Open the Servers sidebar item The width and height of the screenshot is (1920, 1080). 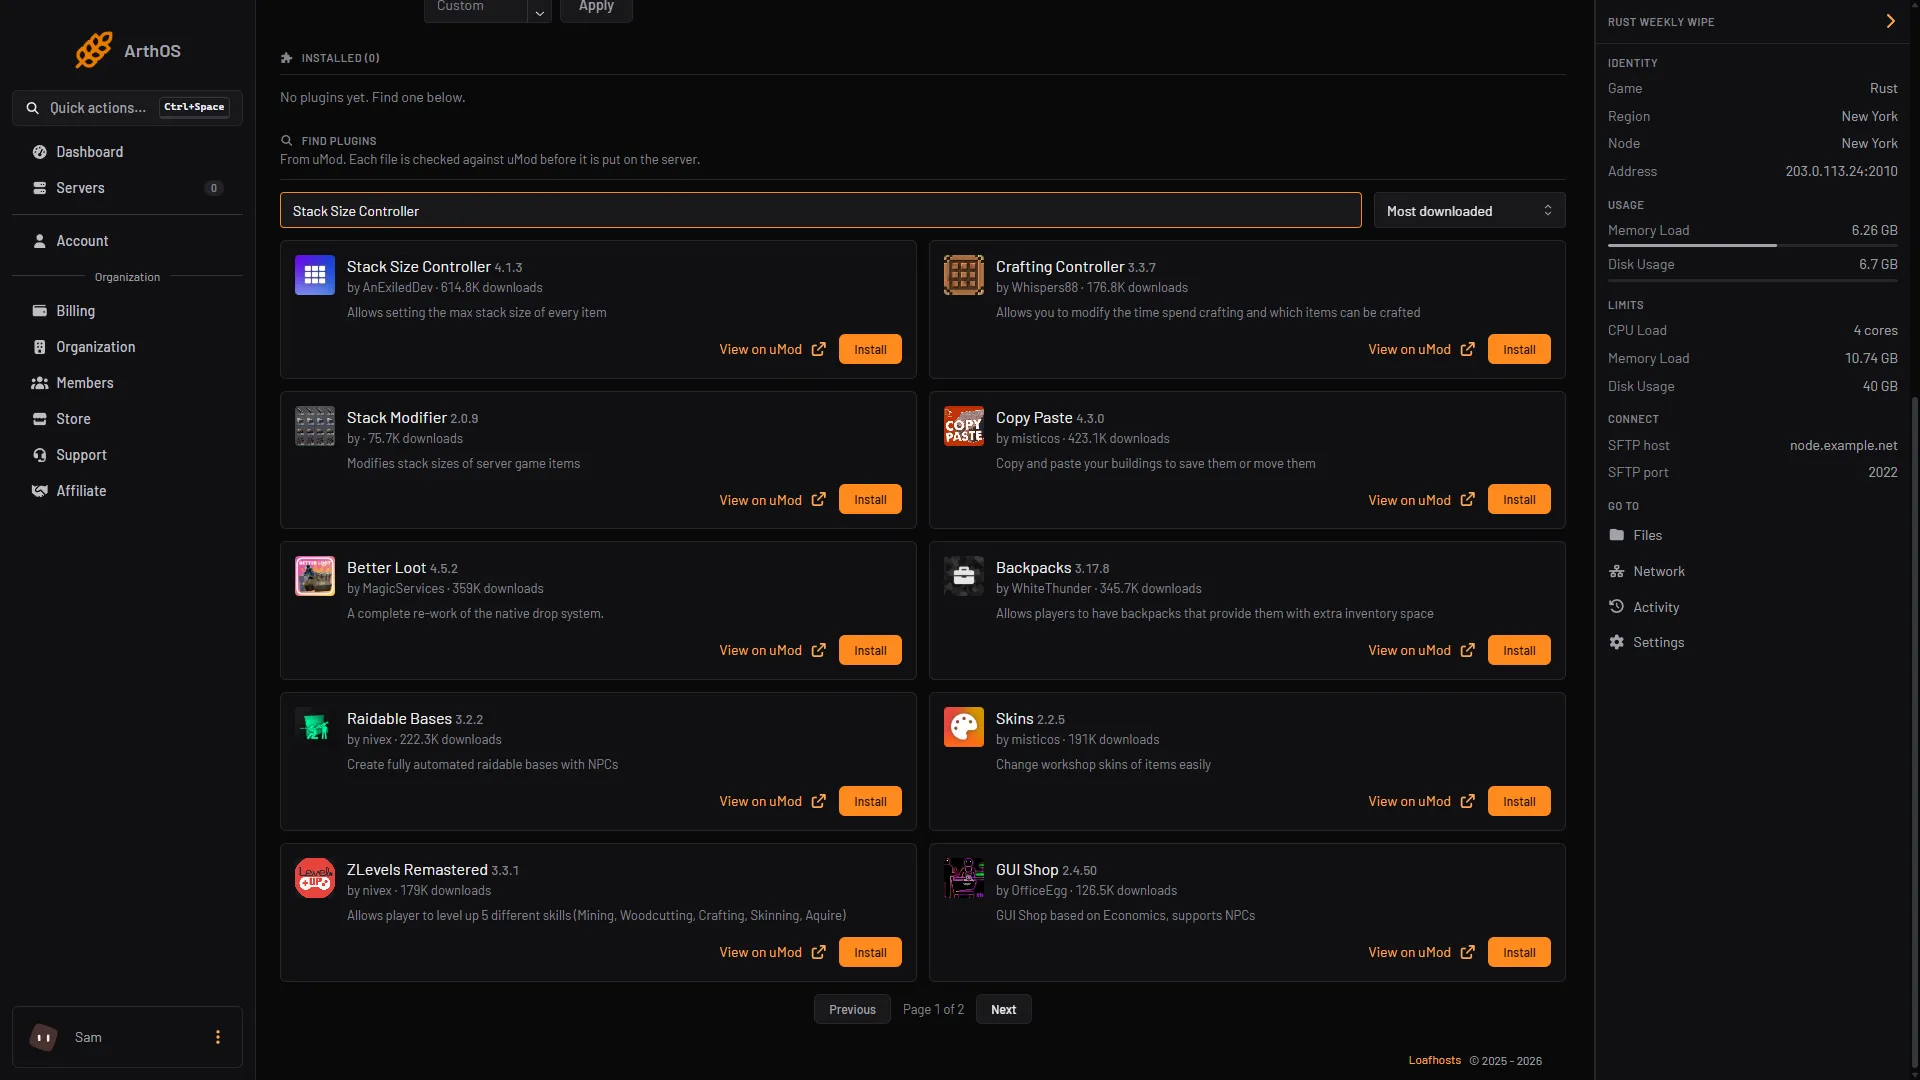pos(127,188)
